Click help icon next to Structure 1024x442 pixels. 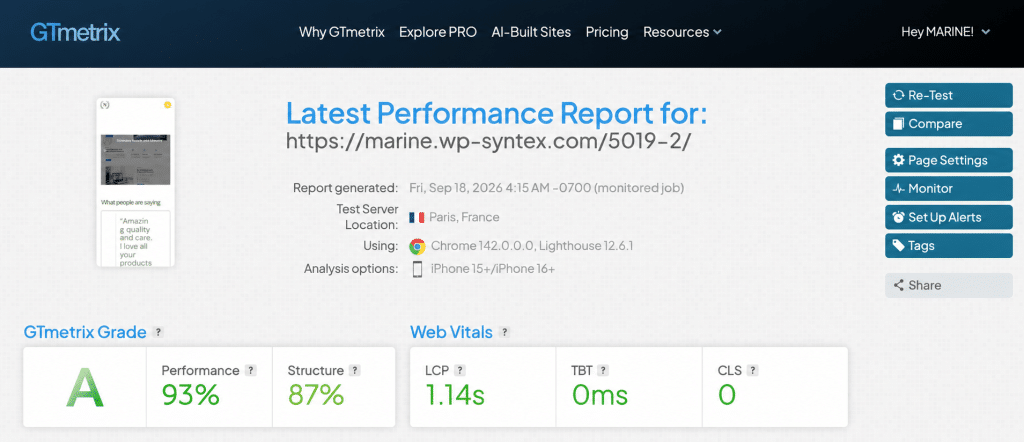pyautogui.click(x=355, y=370)
